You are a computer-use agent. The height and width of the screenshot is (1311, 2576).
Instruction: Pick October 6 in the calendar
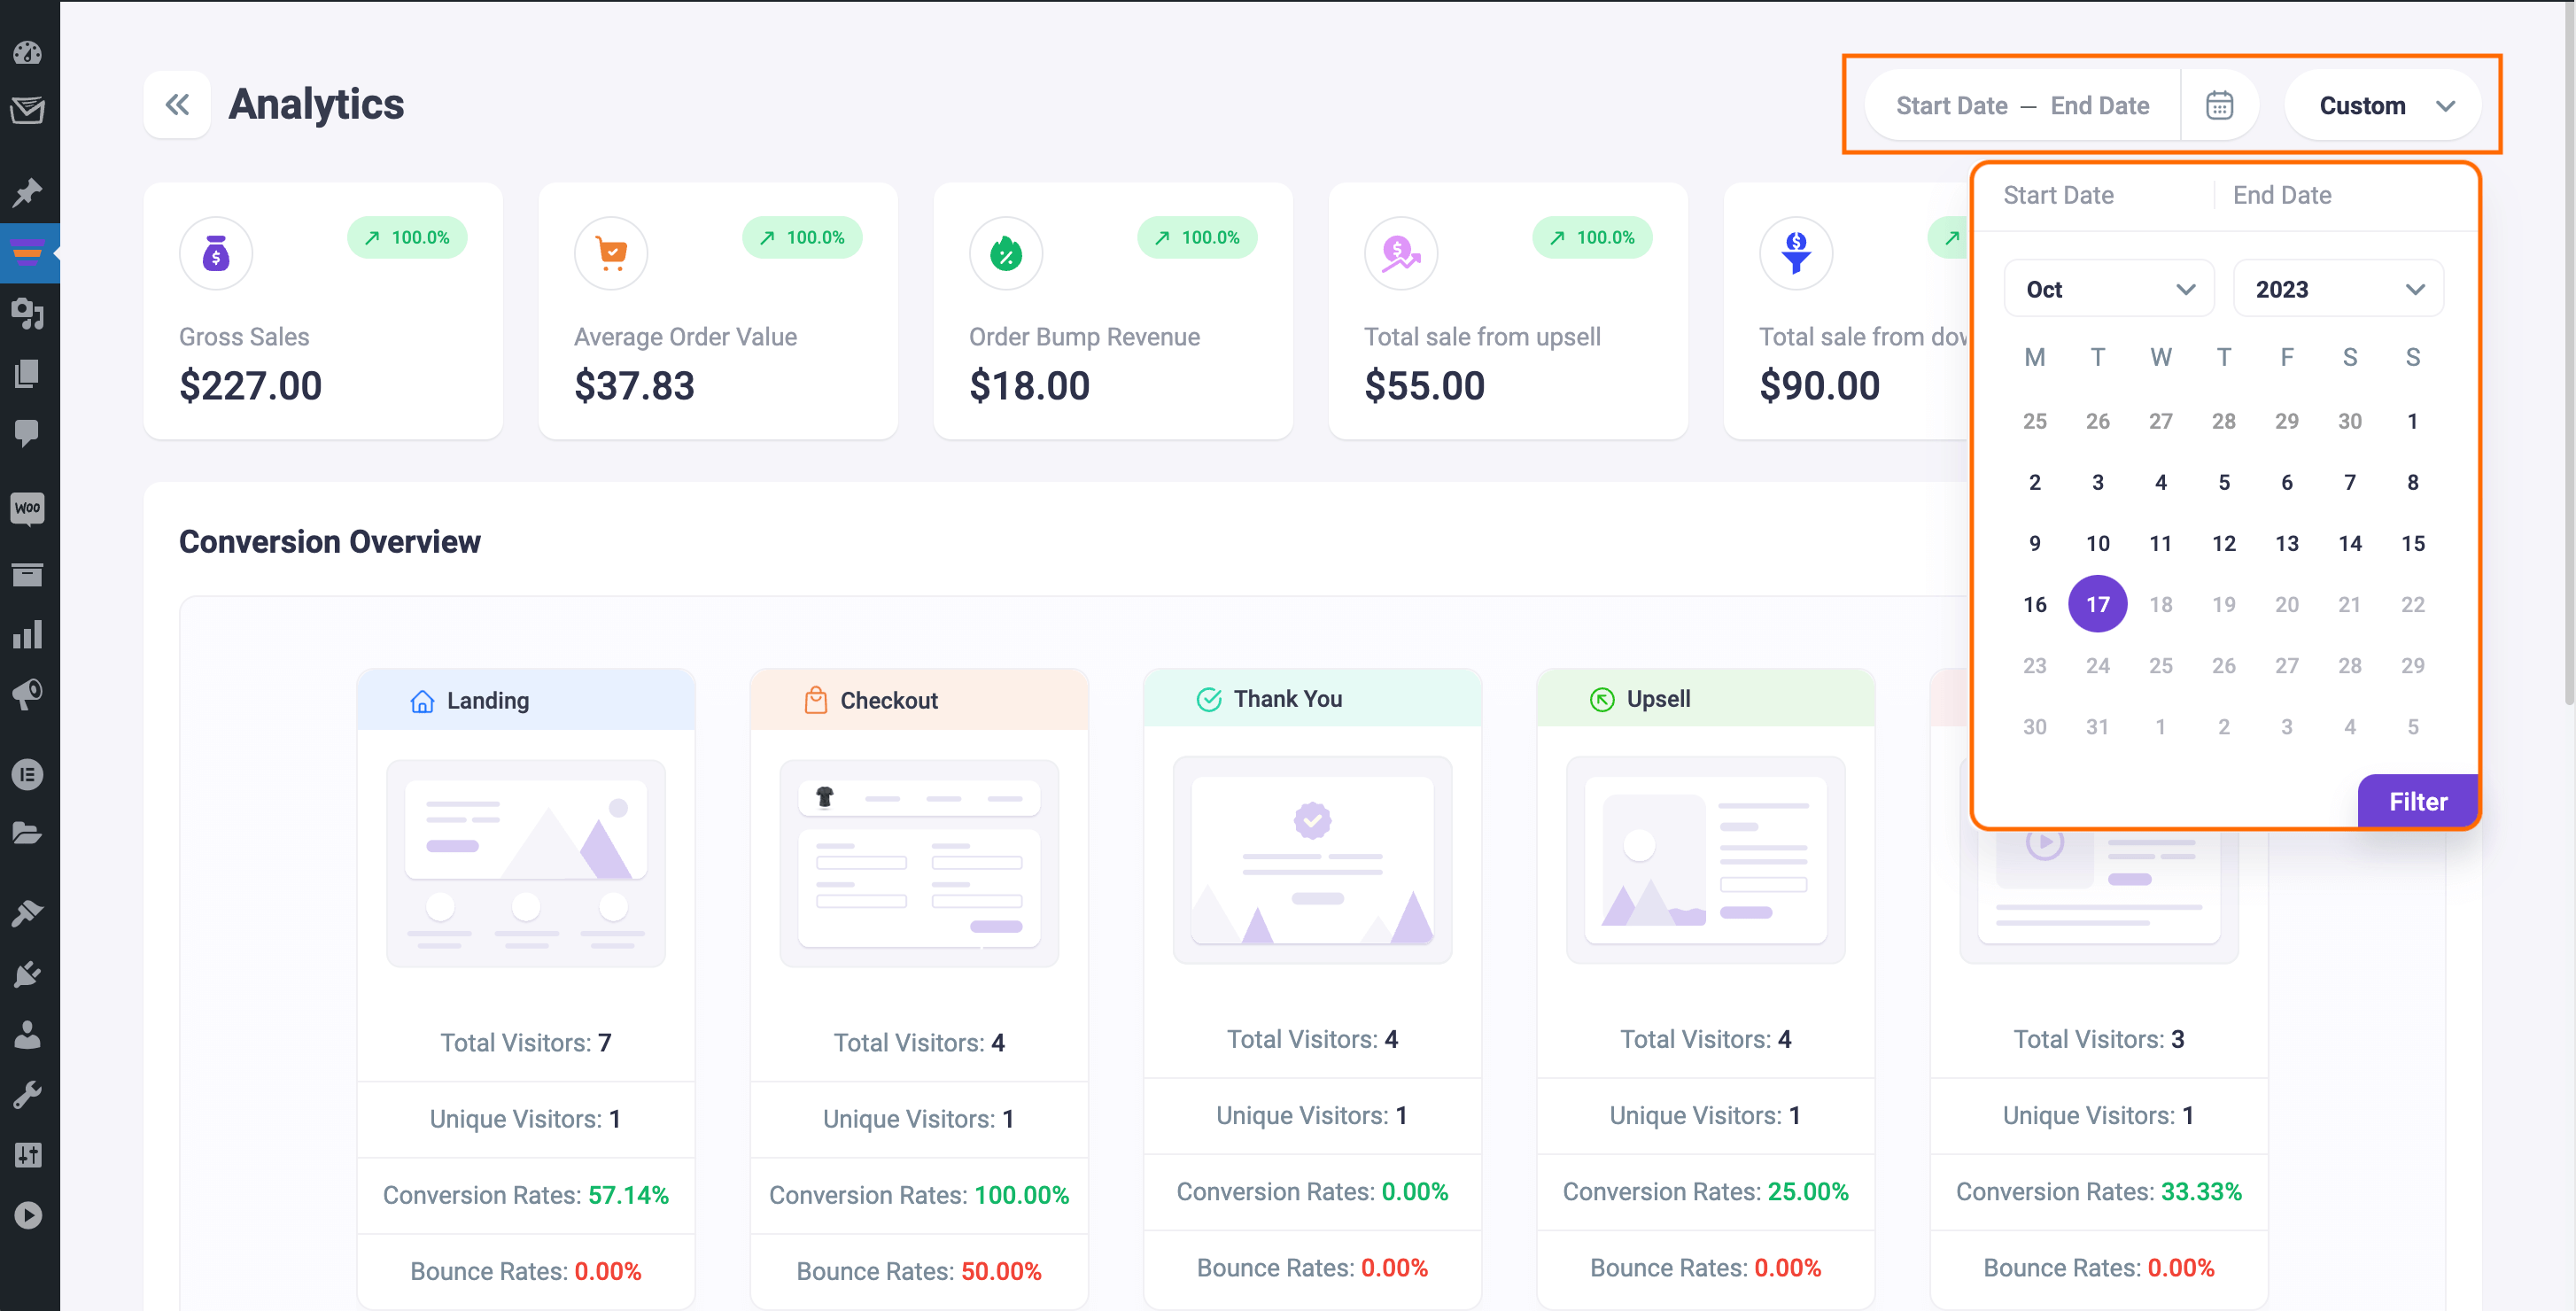[2286, 482]
